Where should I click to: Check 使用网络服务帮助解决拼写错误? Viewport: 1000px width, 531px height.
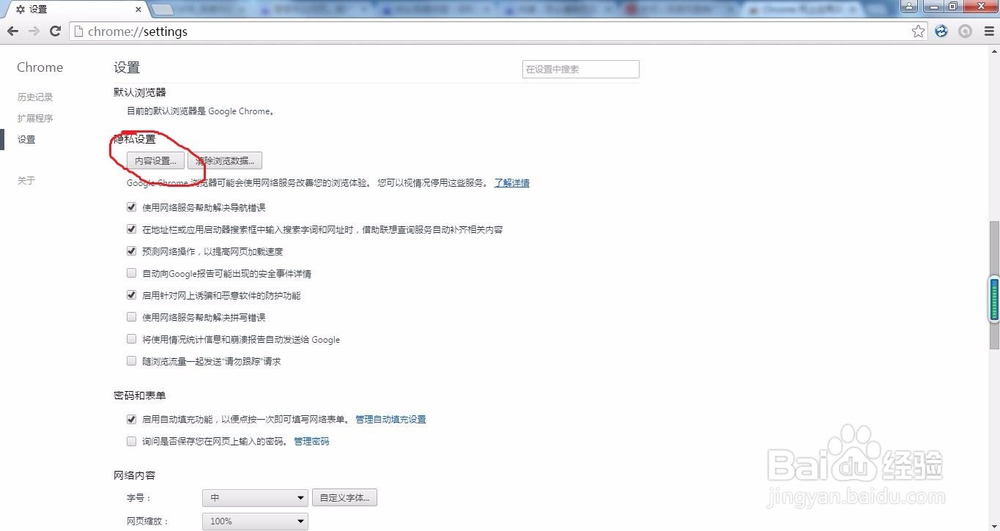coord(131,317)
